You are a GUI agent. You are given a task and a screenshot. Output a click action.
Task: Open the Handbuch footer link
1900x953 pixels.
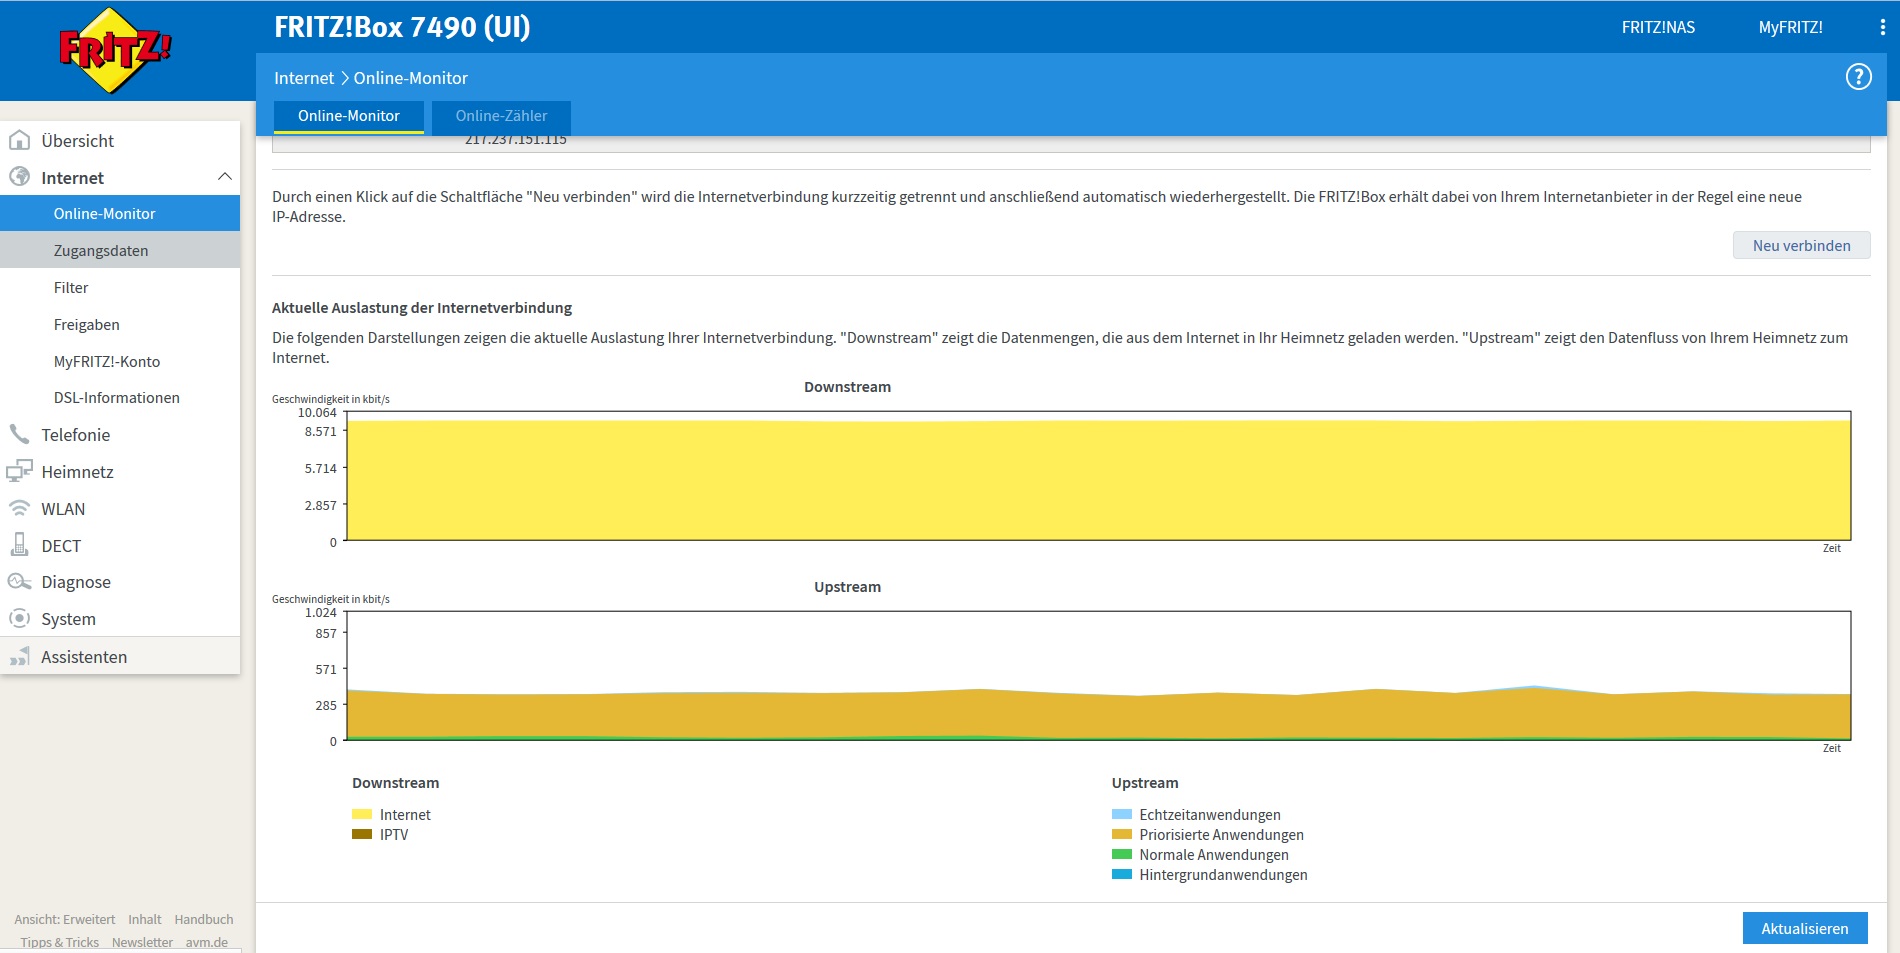point(204,919)
